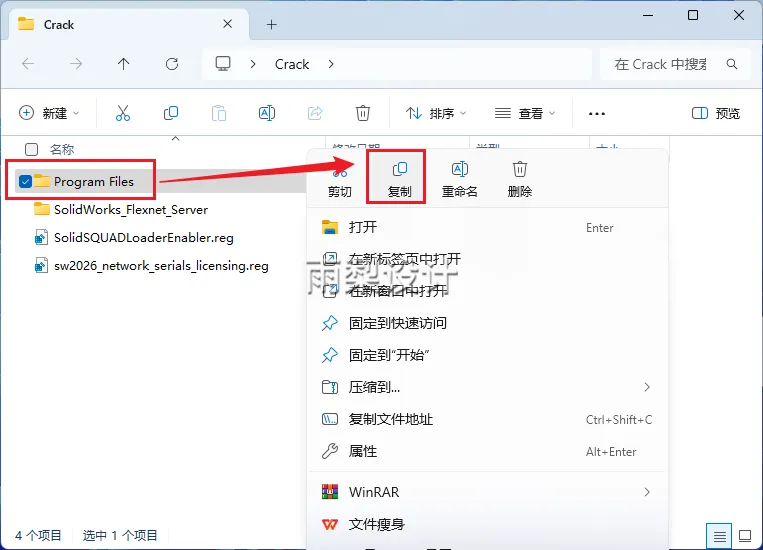
Task: Select sw2026_network_serials_licensing.reg file
Action: (152, 266)
